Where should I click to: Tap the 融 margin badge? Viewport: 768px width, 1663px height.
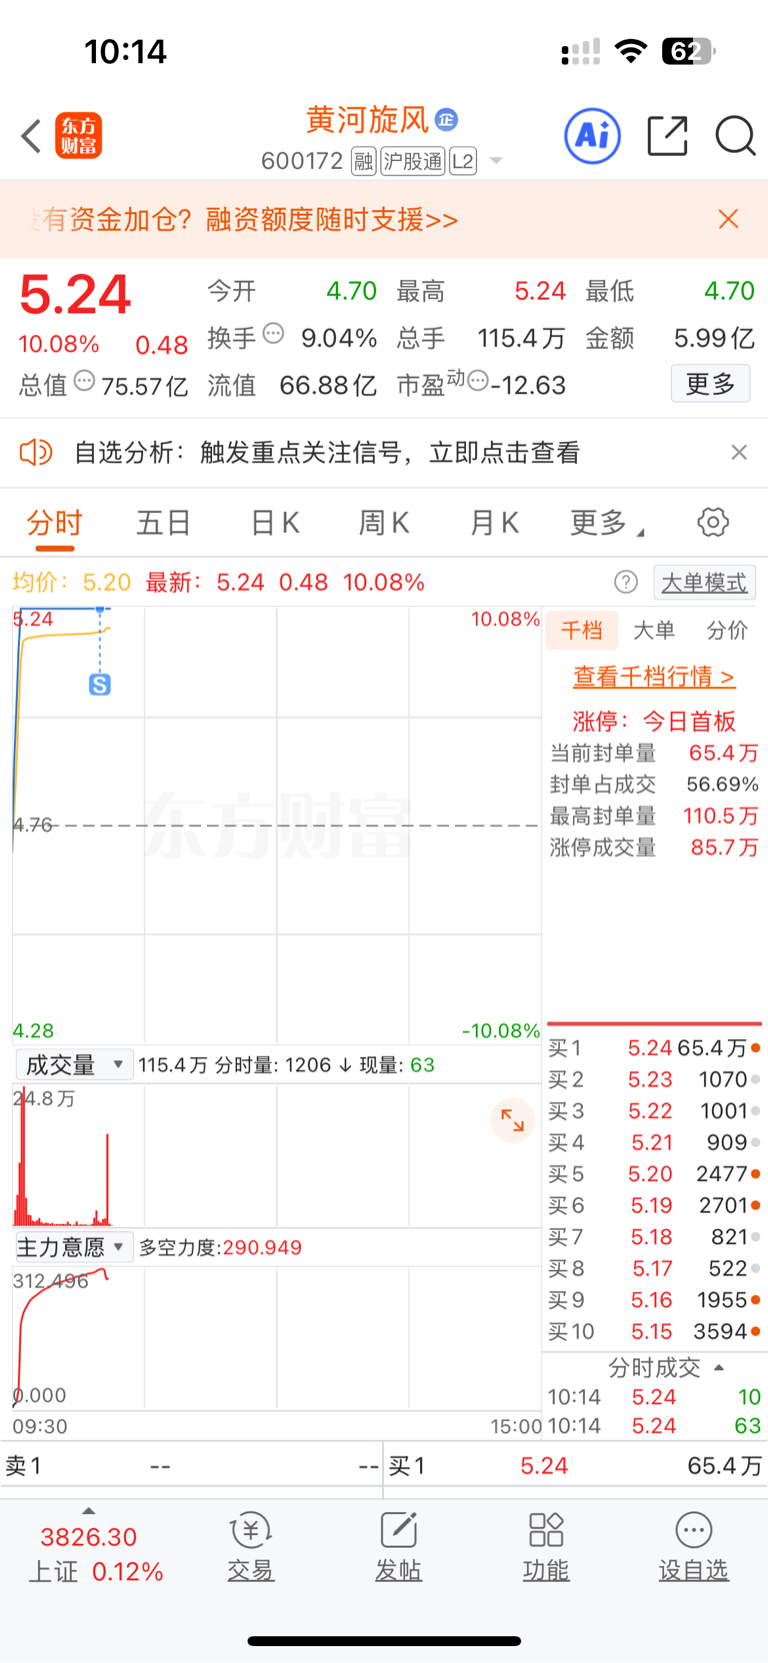click(x=364, y=161)
